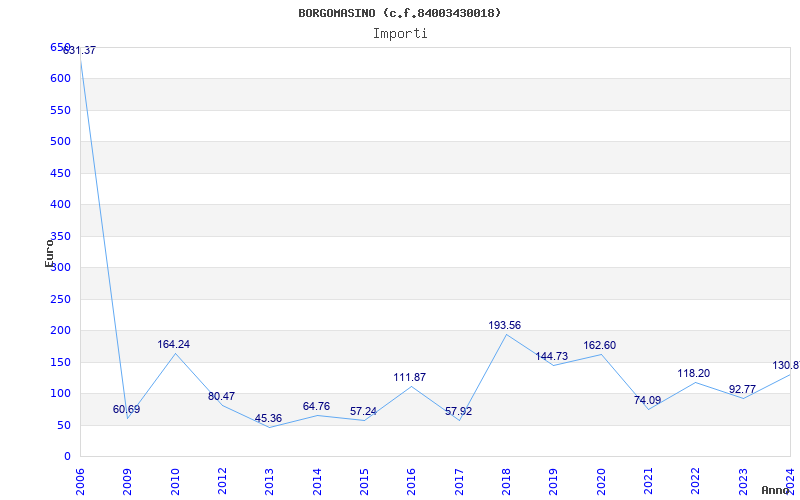Click the y-axis value 450
Image resolution: width=800 pixels, height=500 pixels.
pos(60,173)
